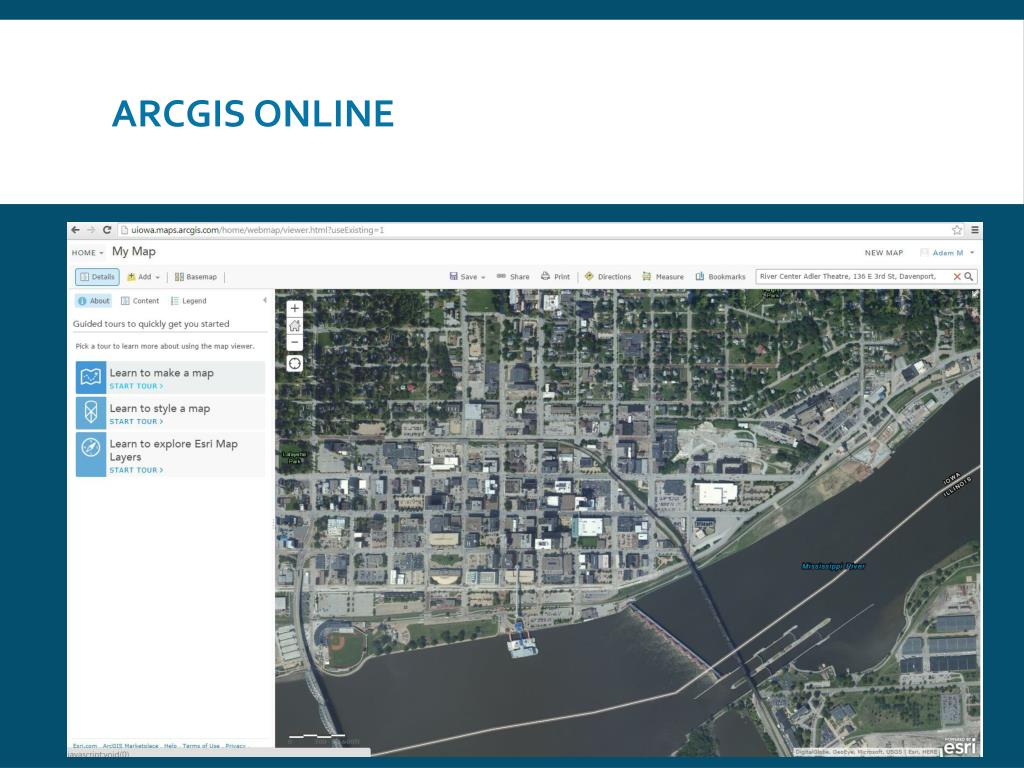This screenshot has height=768, width=1024.
Task: Reload the page with the refresh icon
Action: pyautogui.click(x=107, y=230)
